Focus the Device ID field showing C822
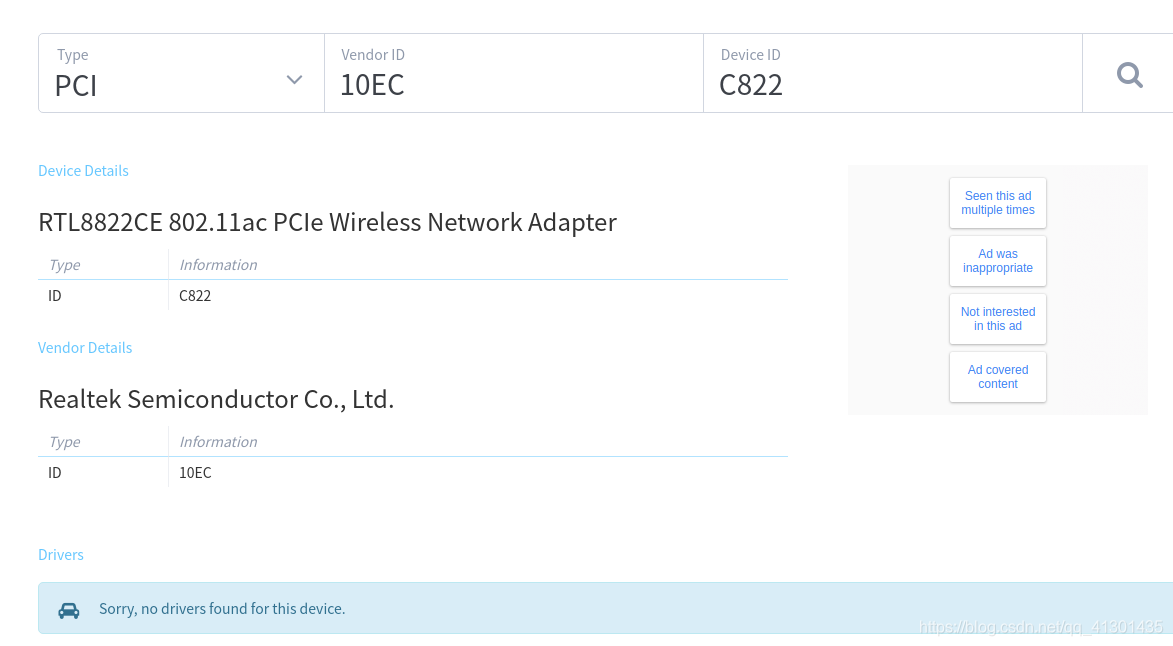Image resolution: width=1173 pixels, height=646 pixels. 893,73
